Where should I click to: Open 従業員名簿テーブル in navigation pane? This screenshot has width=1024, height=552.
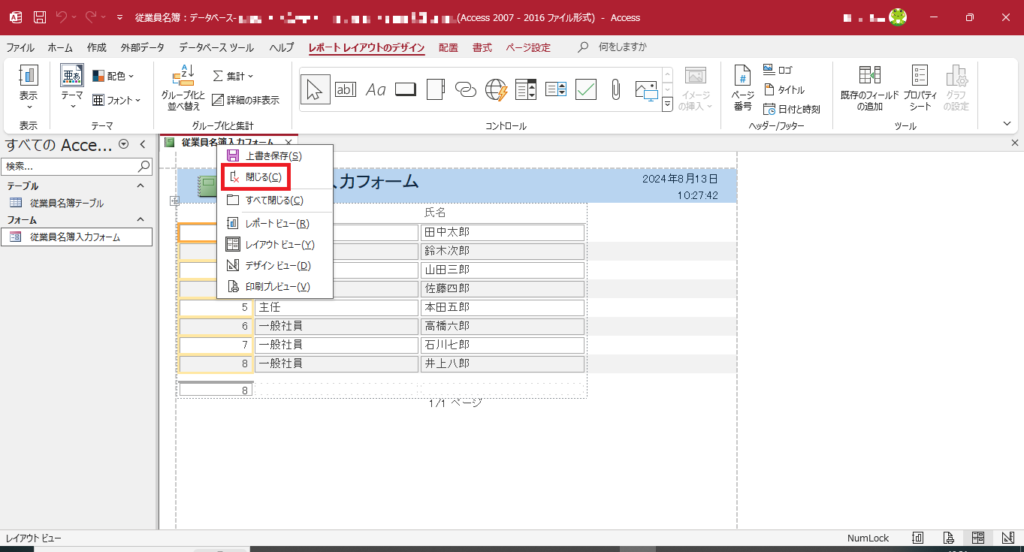pos(66,203)
